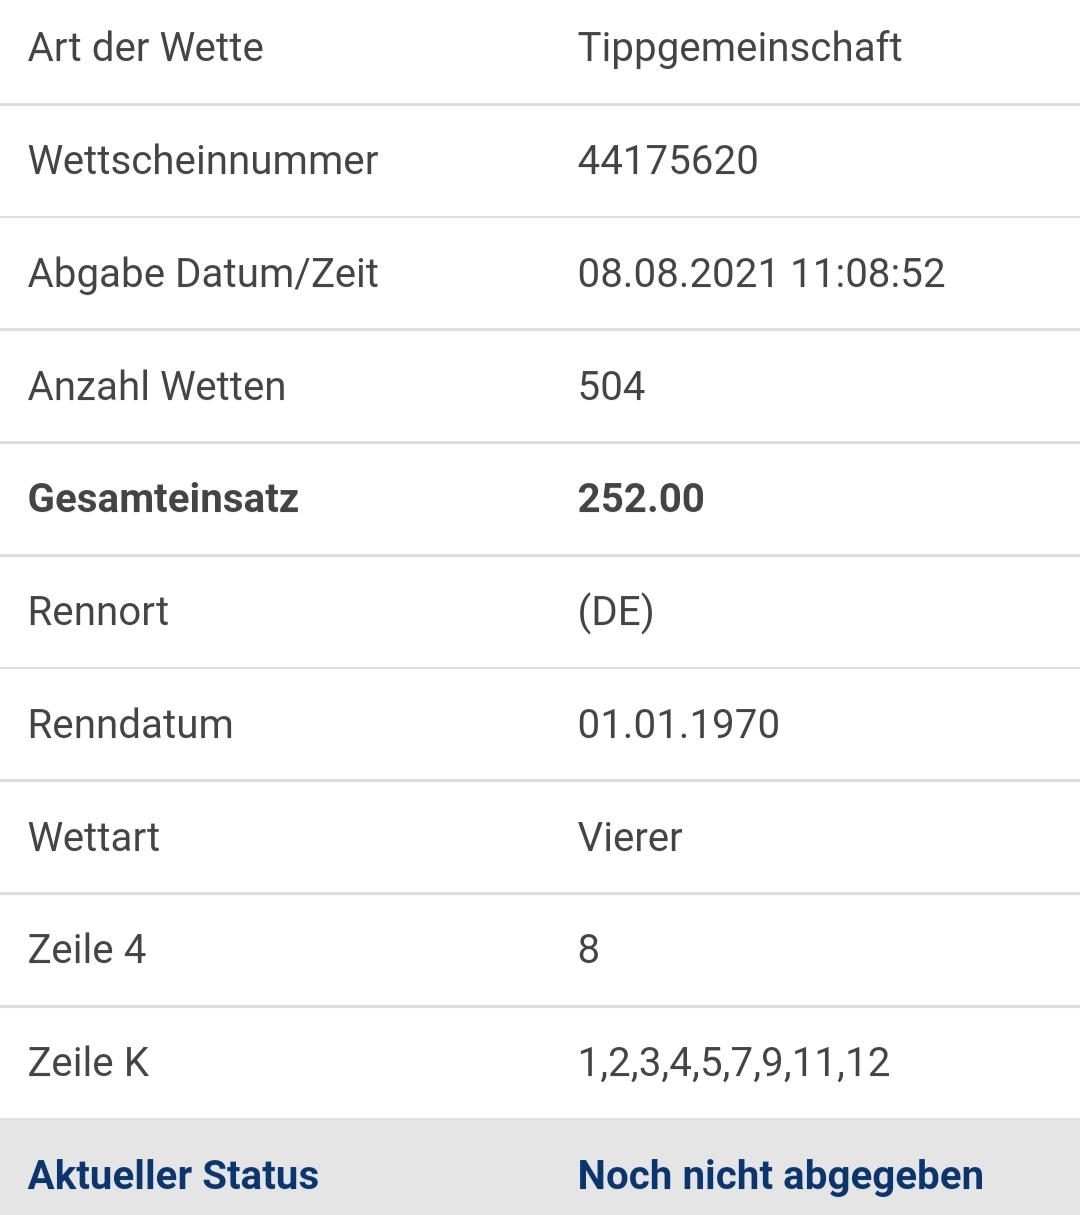1080x1215 pixels.
Task: Click the Wettart label
Action: pyautogui.click(x=94, y=837)
